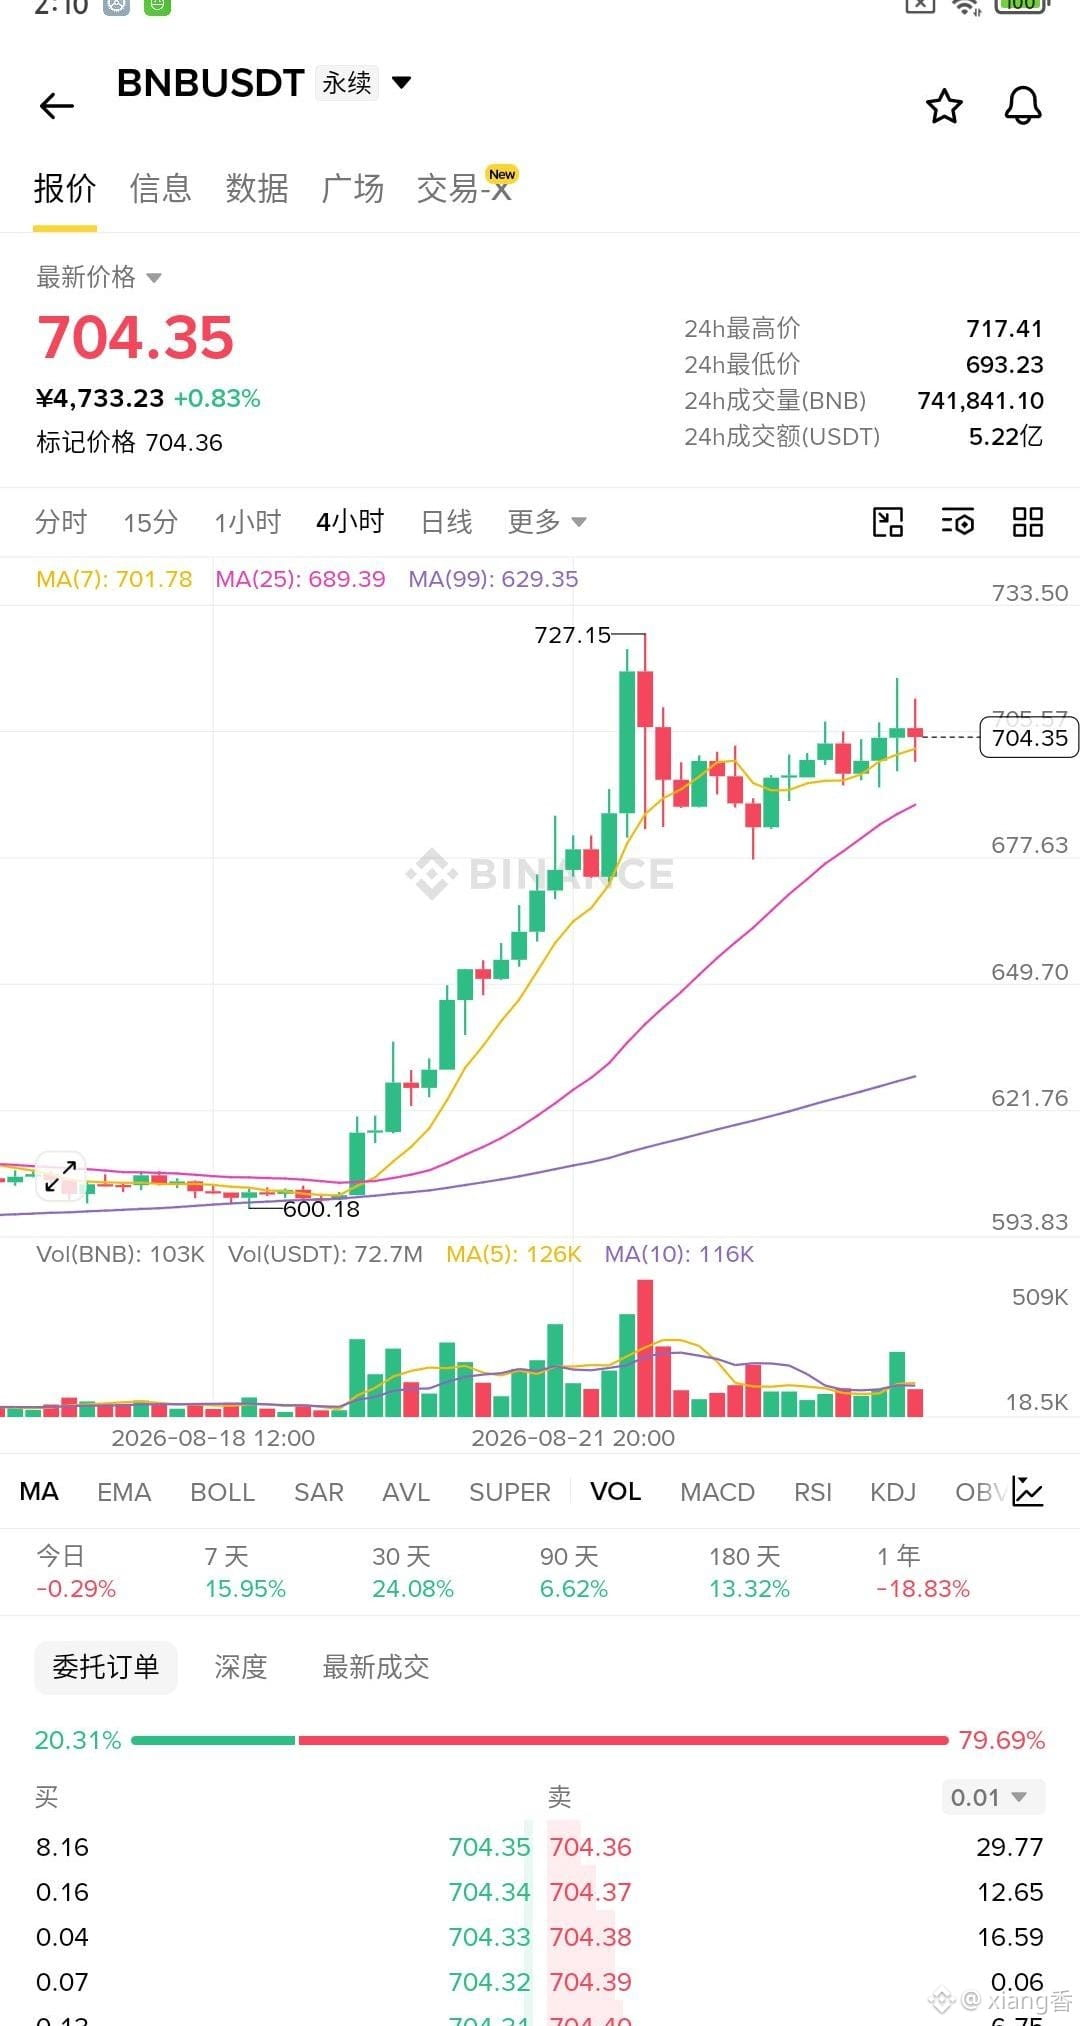Tap the 标记价格 704.36 mark price

coord(129,442)
